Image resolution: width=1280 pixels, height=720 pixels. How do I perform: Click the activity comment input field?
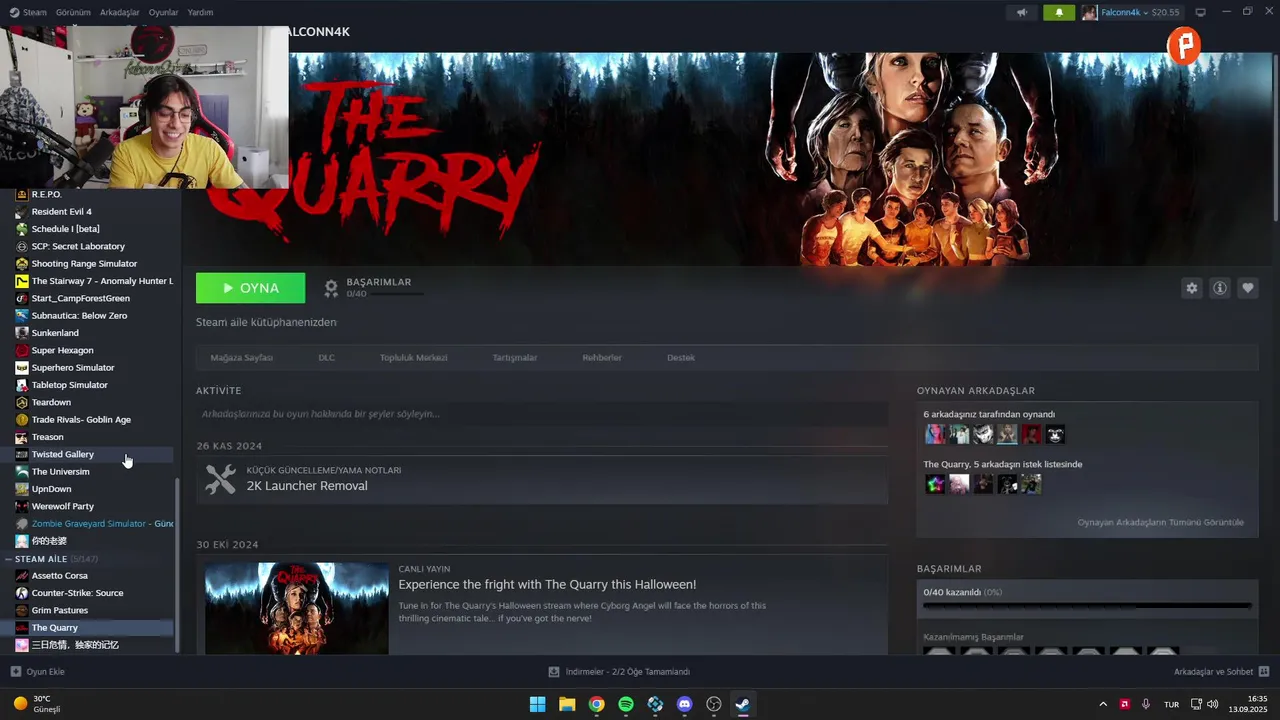tap(541, 414)
